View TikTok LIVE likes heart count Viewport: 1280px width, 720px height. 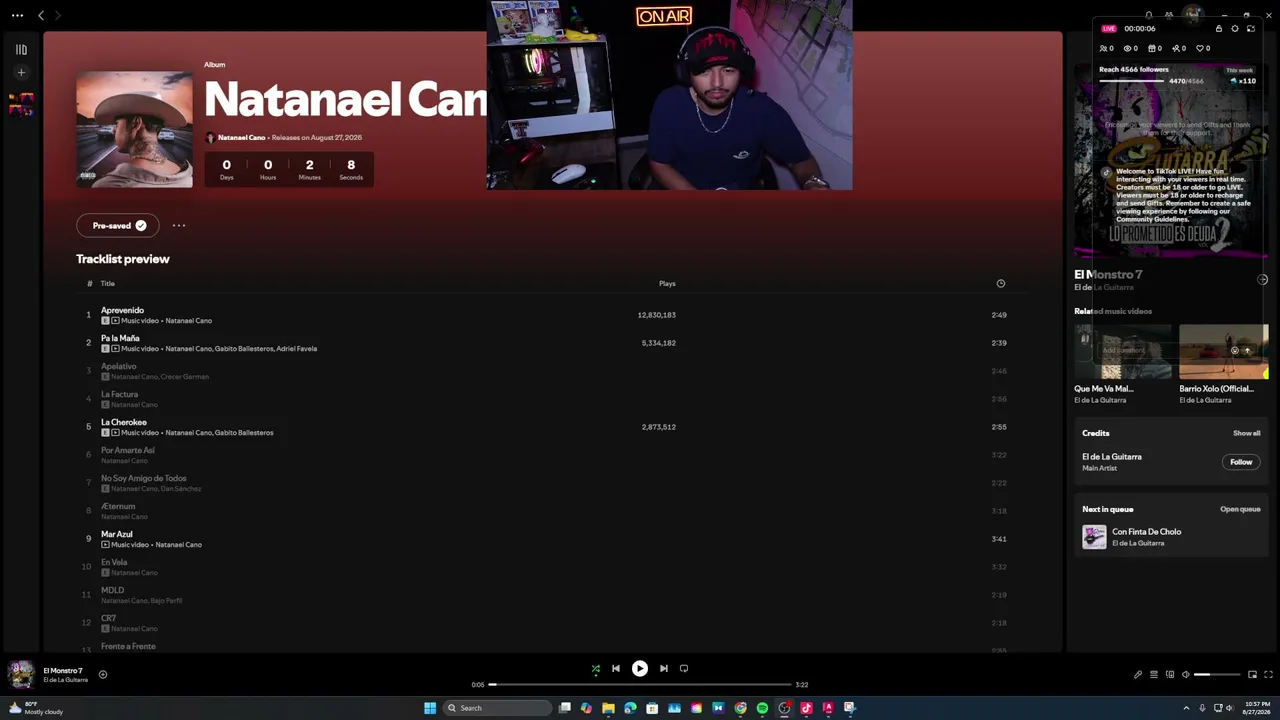coord(1204,48)
